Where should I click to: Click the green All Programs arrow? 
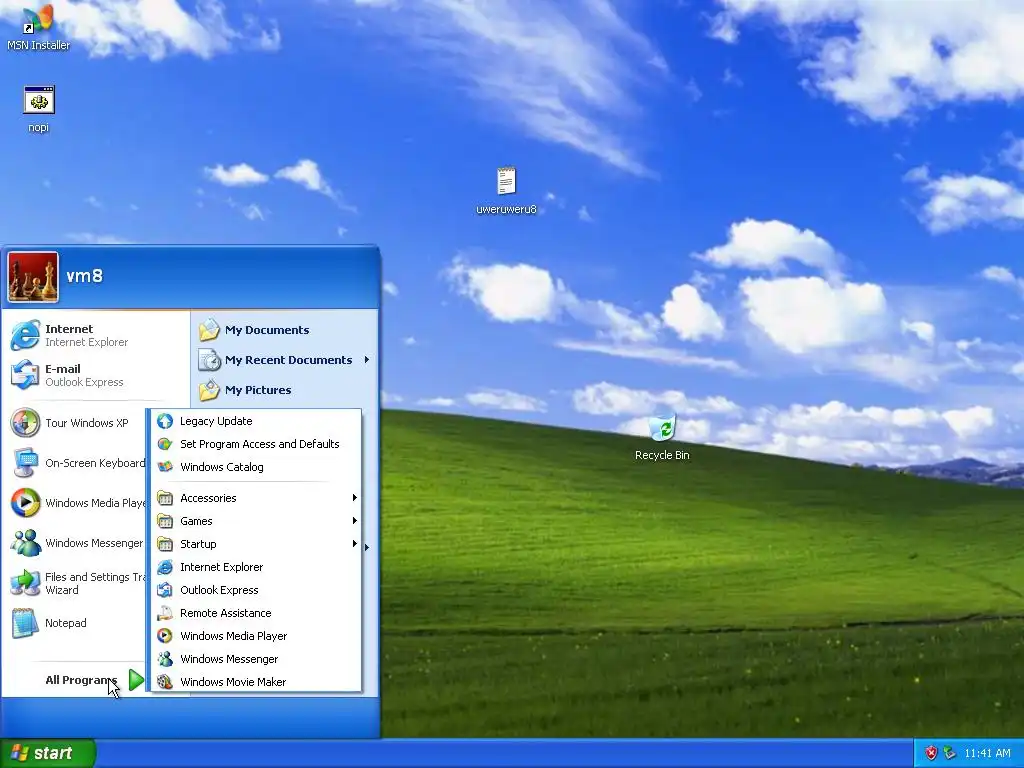[x=136, y=680]
